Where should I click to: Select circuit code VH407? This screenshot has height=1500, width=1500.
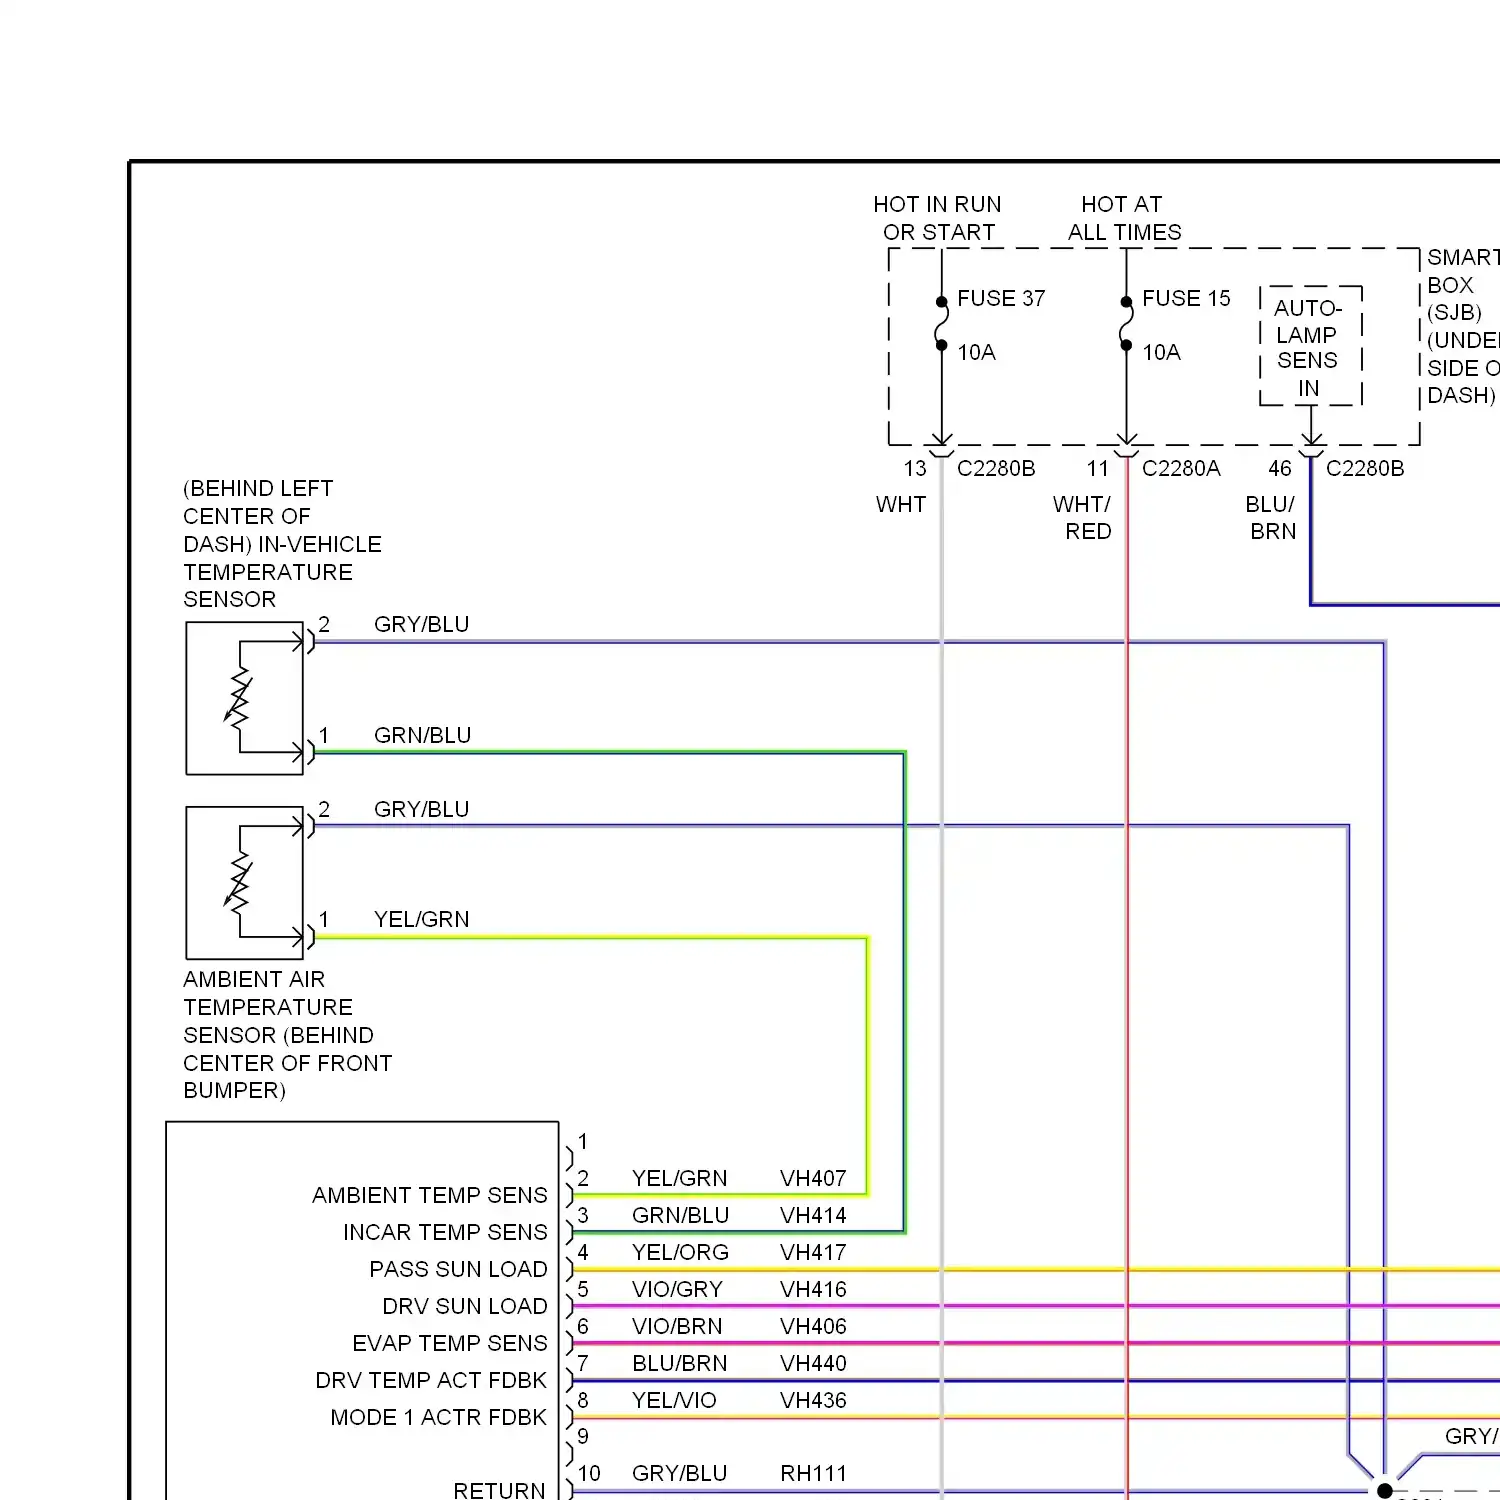pos(813,1178)
